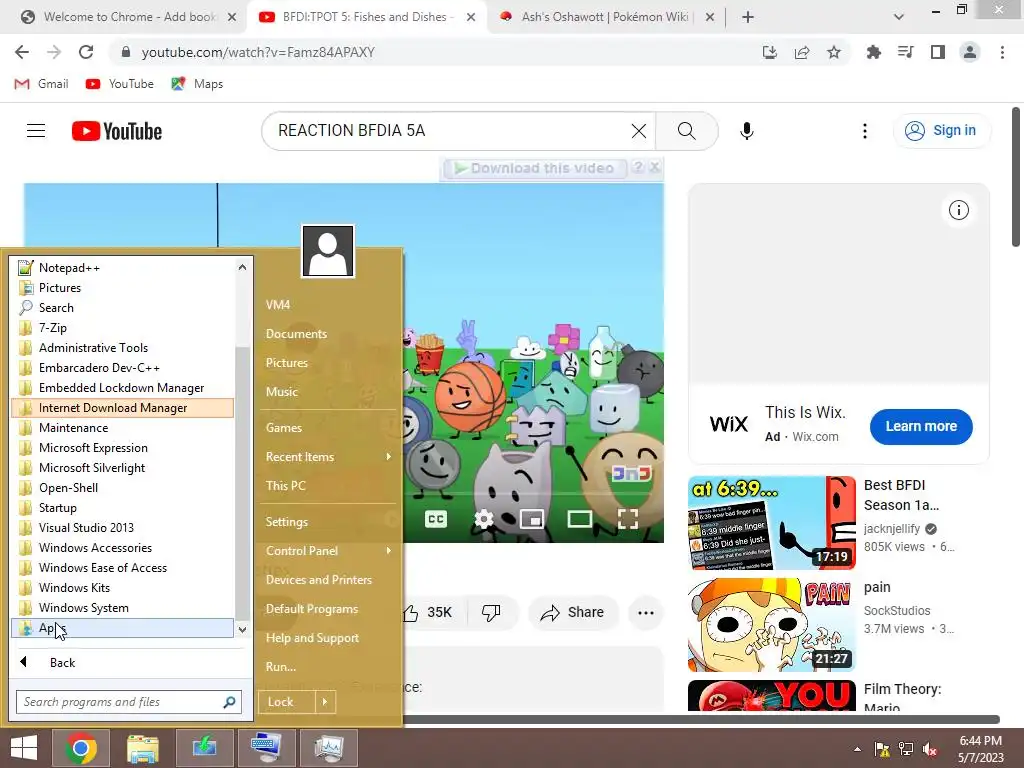This screenshot has width=1024, height=768.
Task: Open the Apps entry in start menu
Action: click(123, 628)
